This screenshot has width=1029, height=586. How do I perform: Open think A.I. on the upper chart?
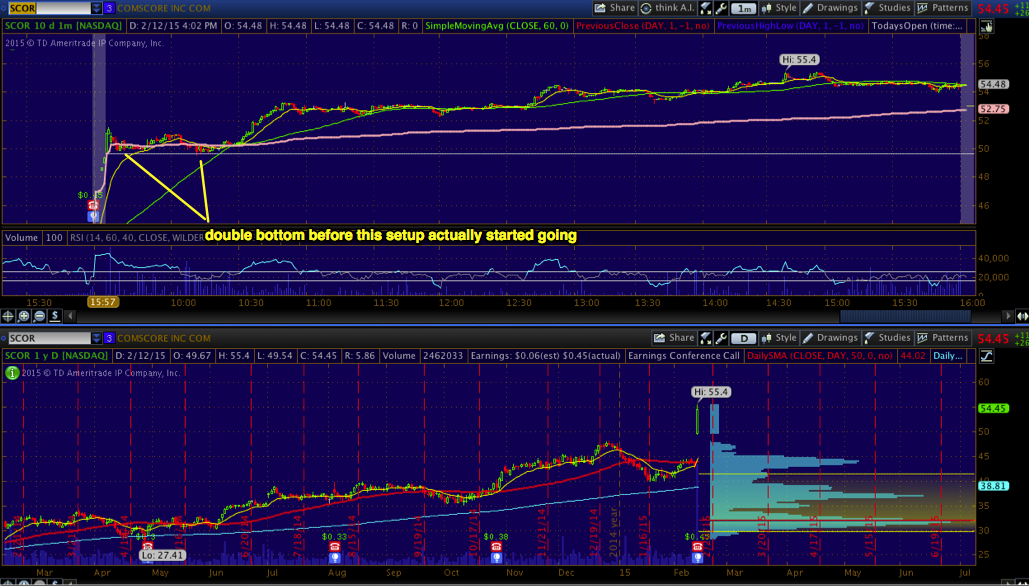click(x=668, y=8)
